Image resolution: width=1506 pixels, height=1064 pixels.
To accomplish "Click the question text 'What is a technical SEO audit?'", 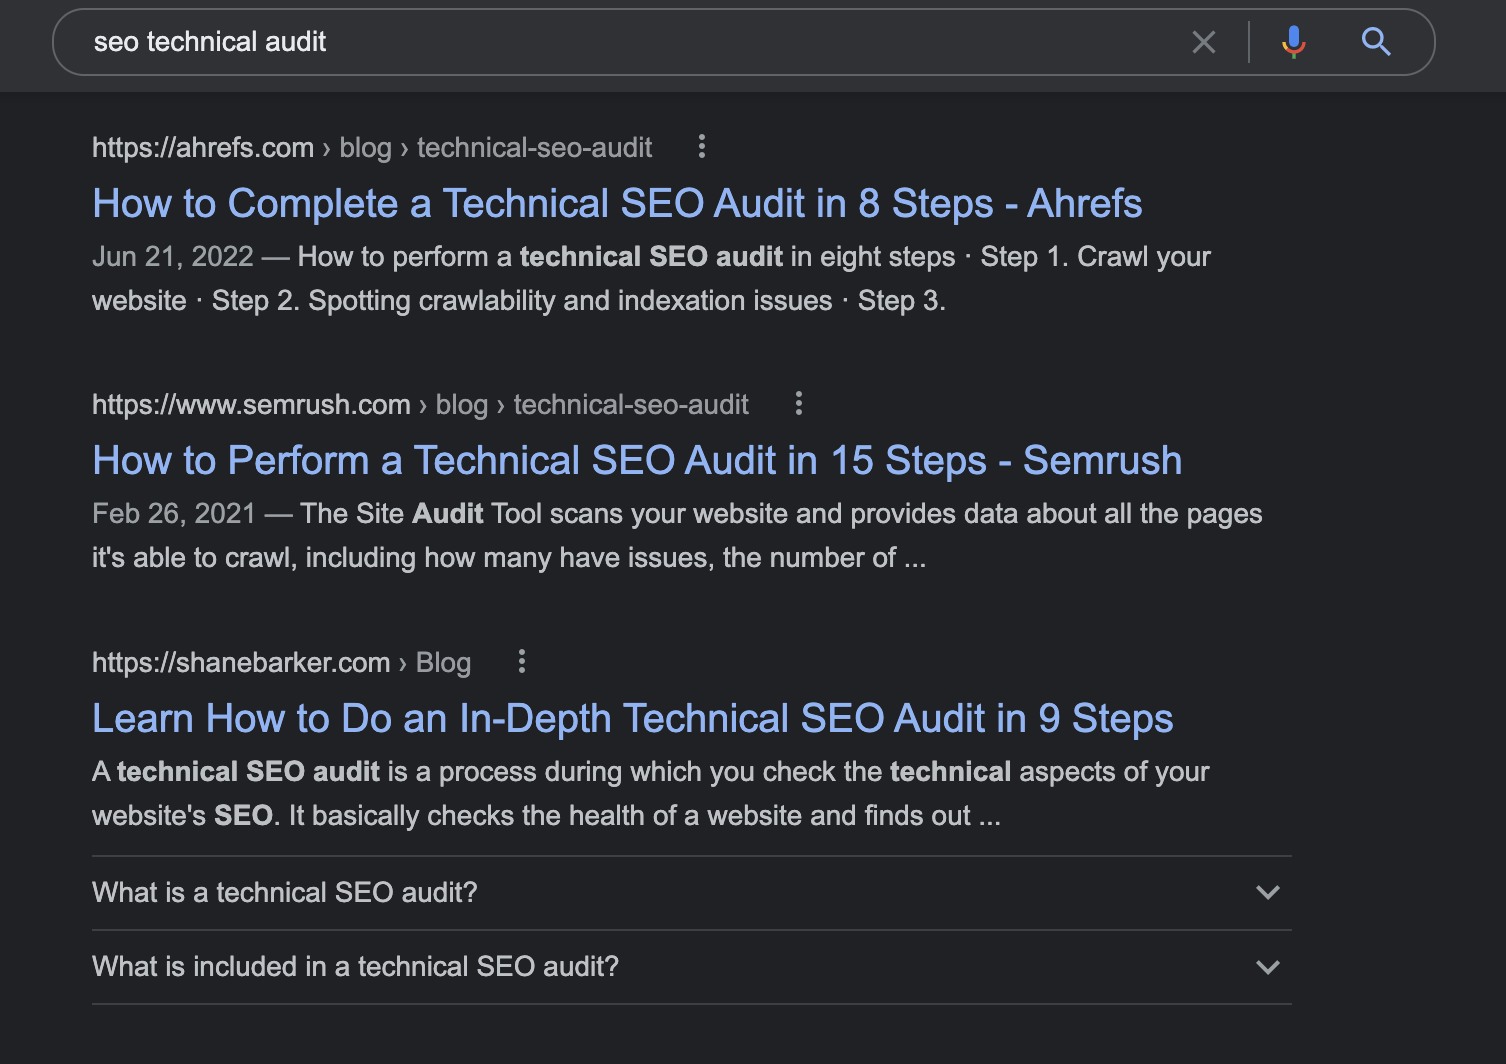I will point(285,892).
